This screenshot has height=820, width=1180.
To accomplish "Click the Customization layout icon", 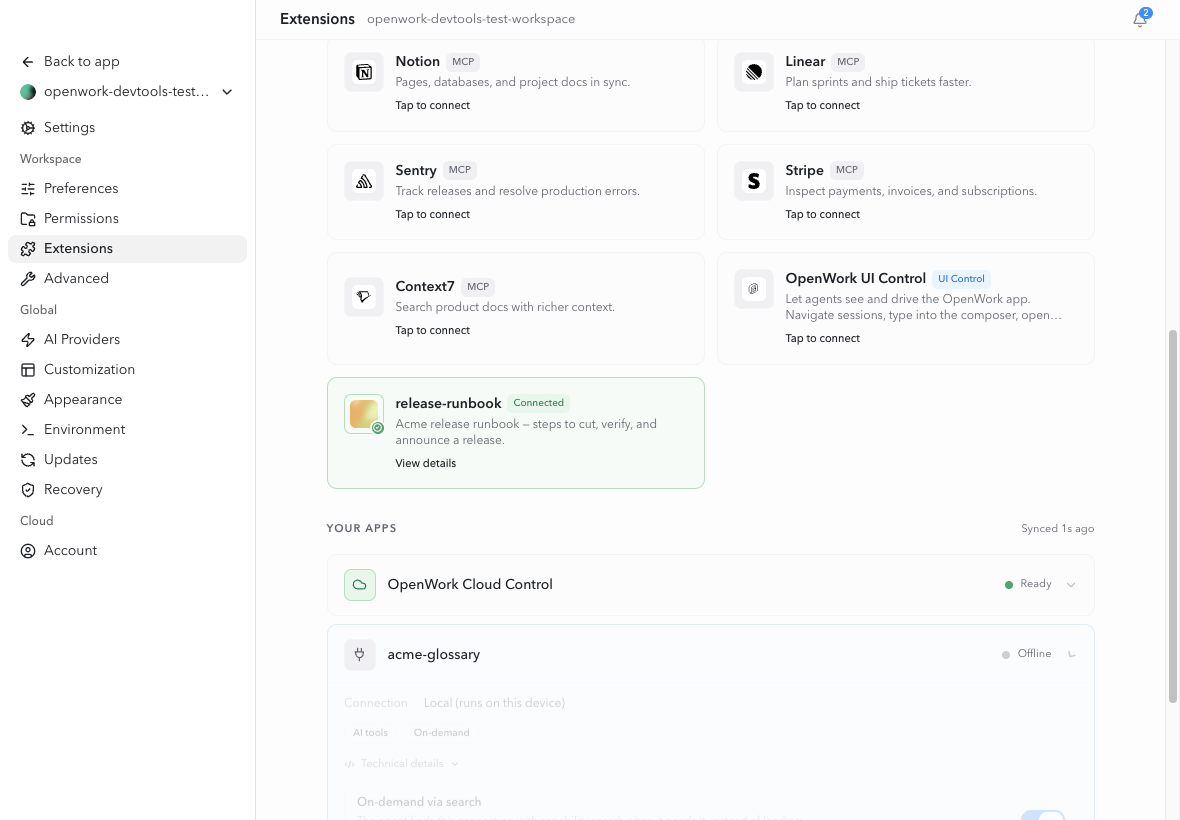I will (x=28, y=370).
